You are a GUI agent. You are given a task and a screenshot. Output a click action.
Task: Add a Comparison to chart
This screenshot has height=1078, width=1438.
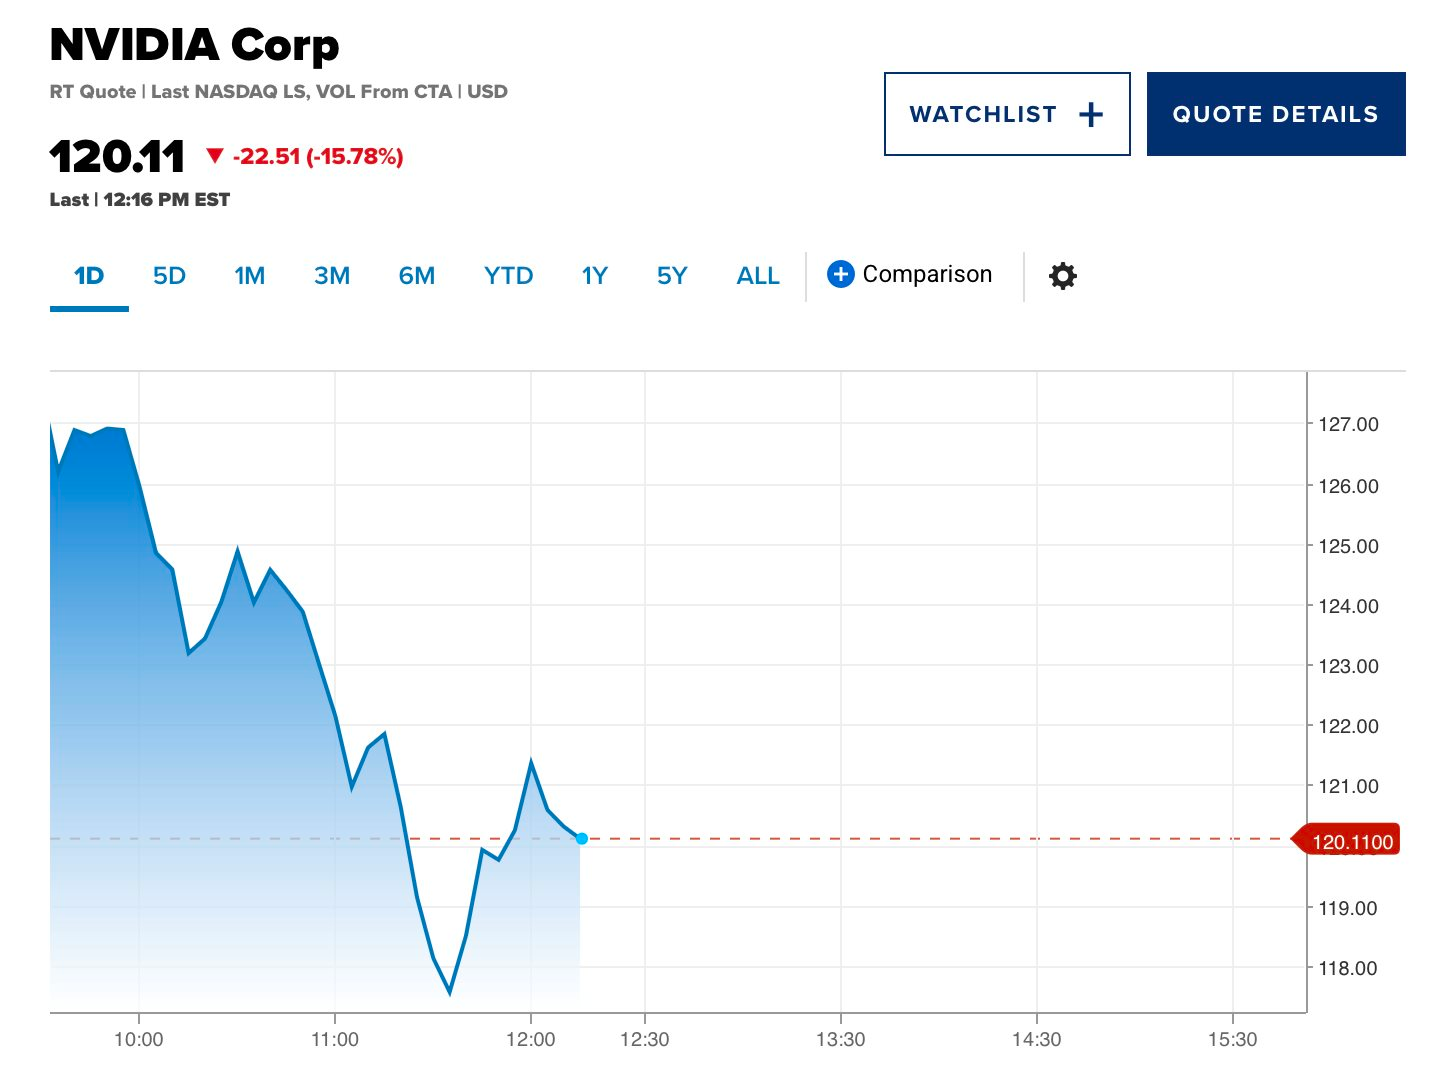(x=926, y=275)
